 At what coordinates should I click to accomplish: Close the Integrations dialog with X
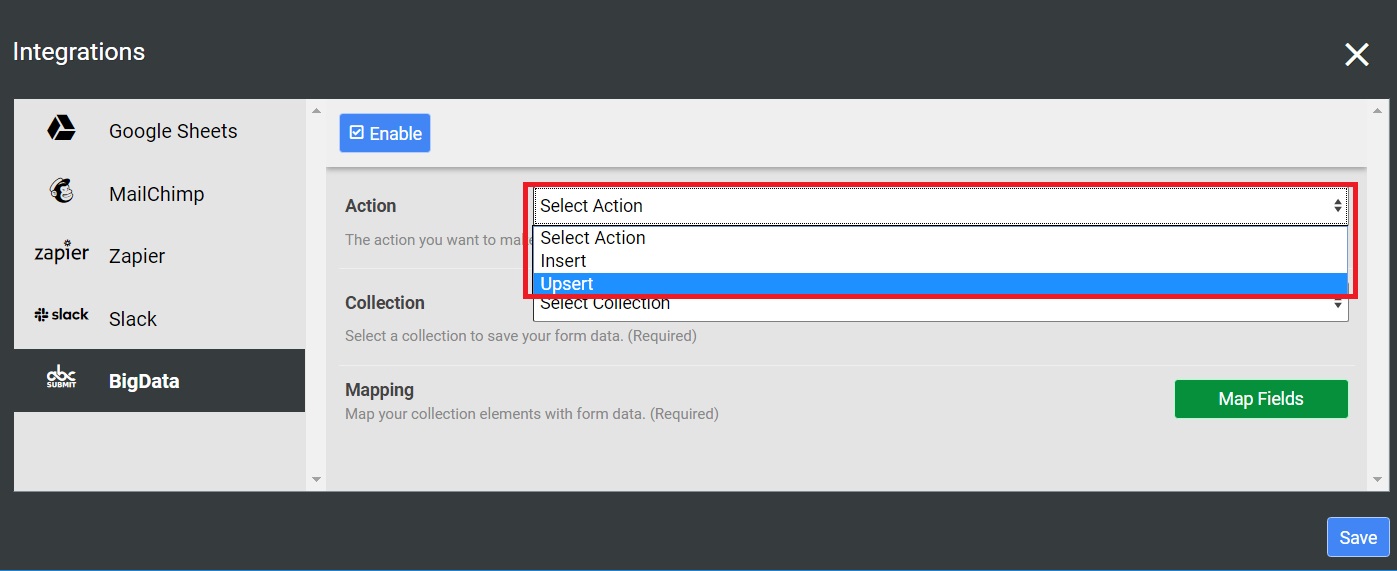coord(1356,55)
